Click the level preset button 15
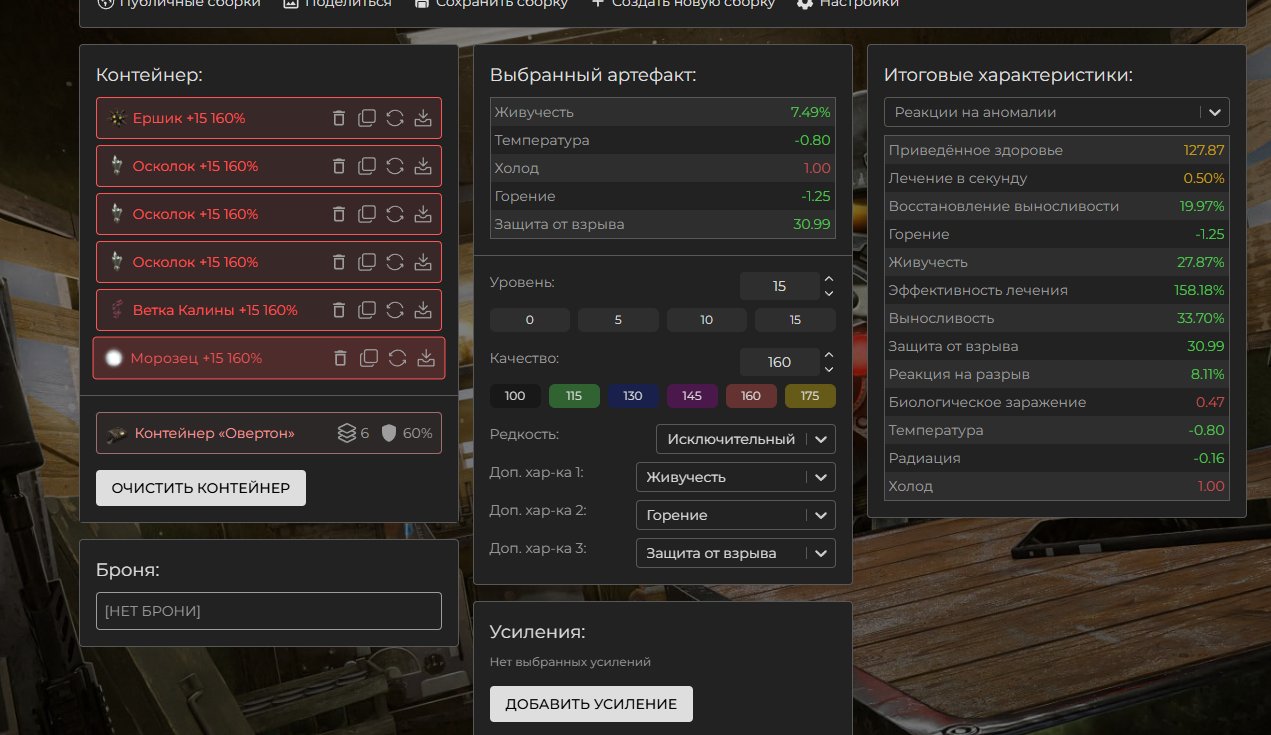Viewport: 1271px width, 735px height. click(x=795, y=320)
